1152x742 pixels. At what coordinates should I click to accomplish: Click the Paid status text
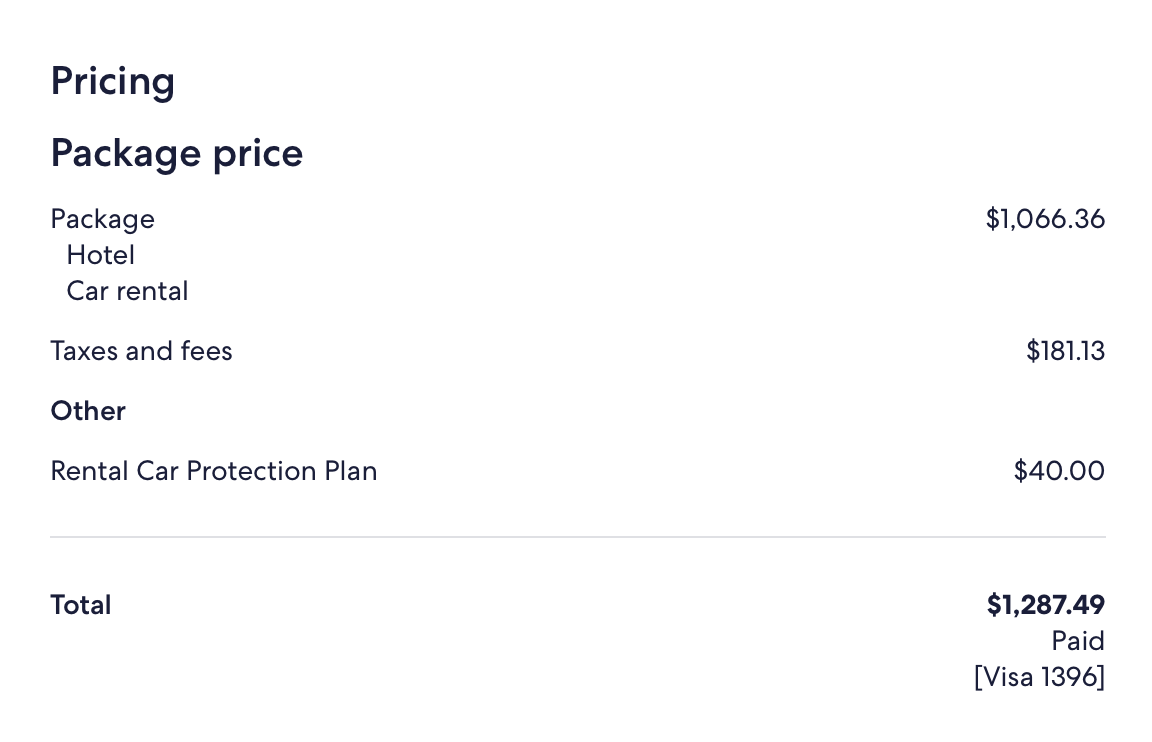coord(1077,641)
